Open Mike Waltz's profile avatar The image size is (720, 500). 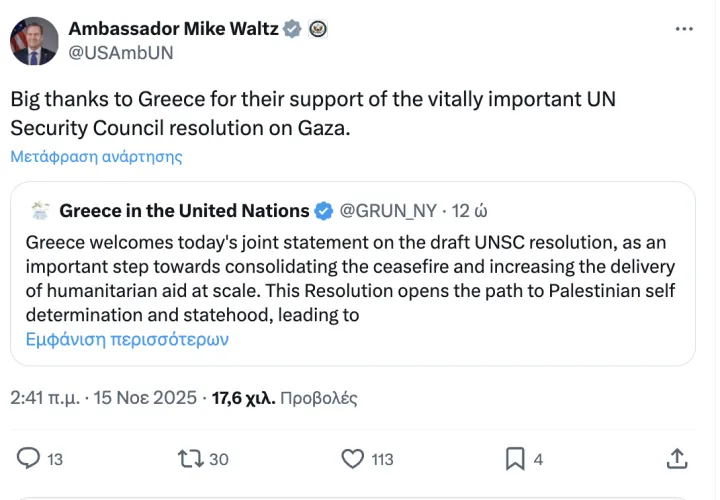(34, 42)
